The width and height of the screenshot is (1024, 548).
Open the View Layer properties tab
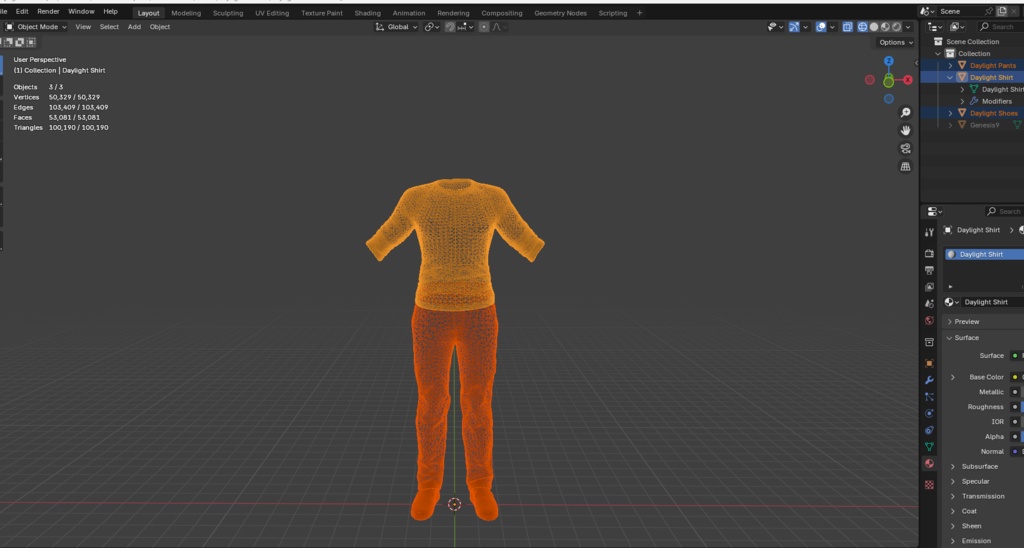point(929,287)
